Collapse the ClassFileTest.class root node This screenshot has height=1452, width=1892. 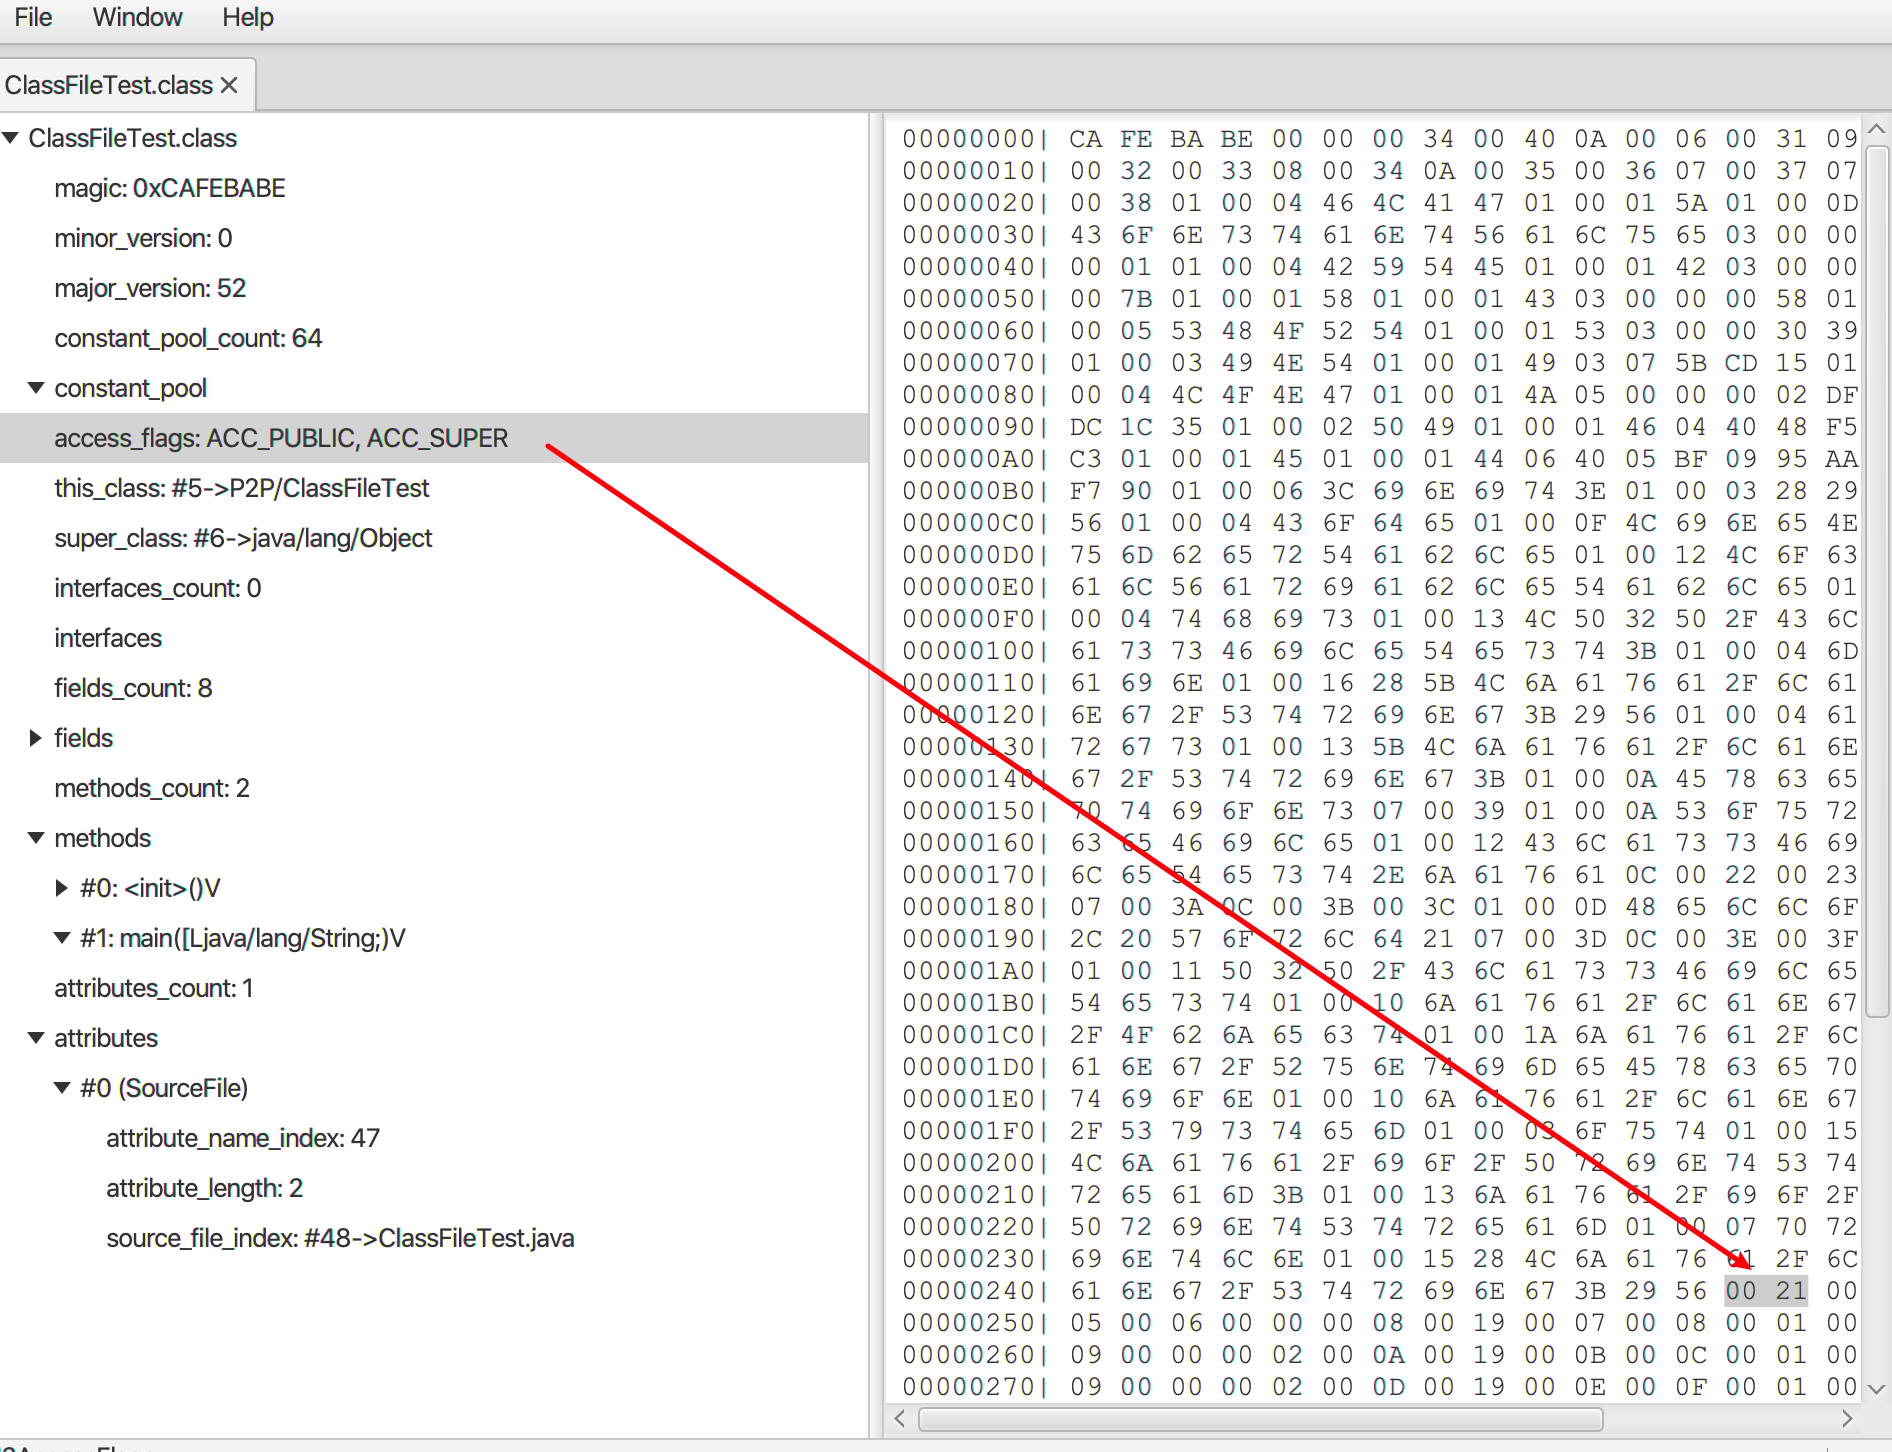pyautogui.click(x=11, y=138)
